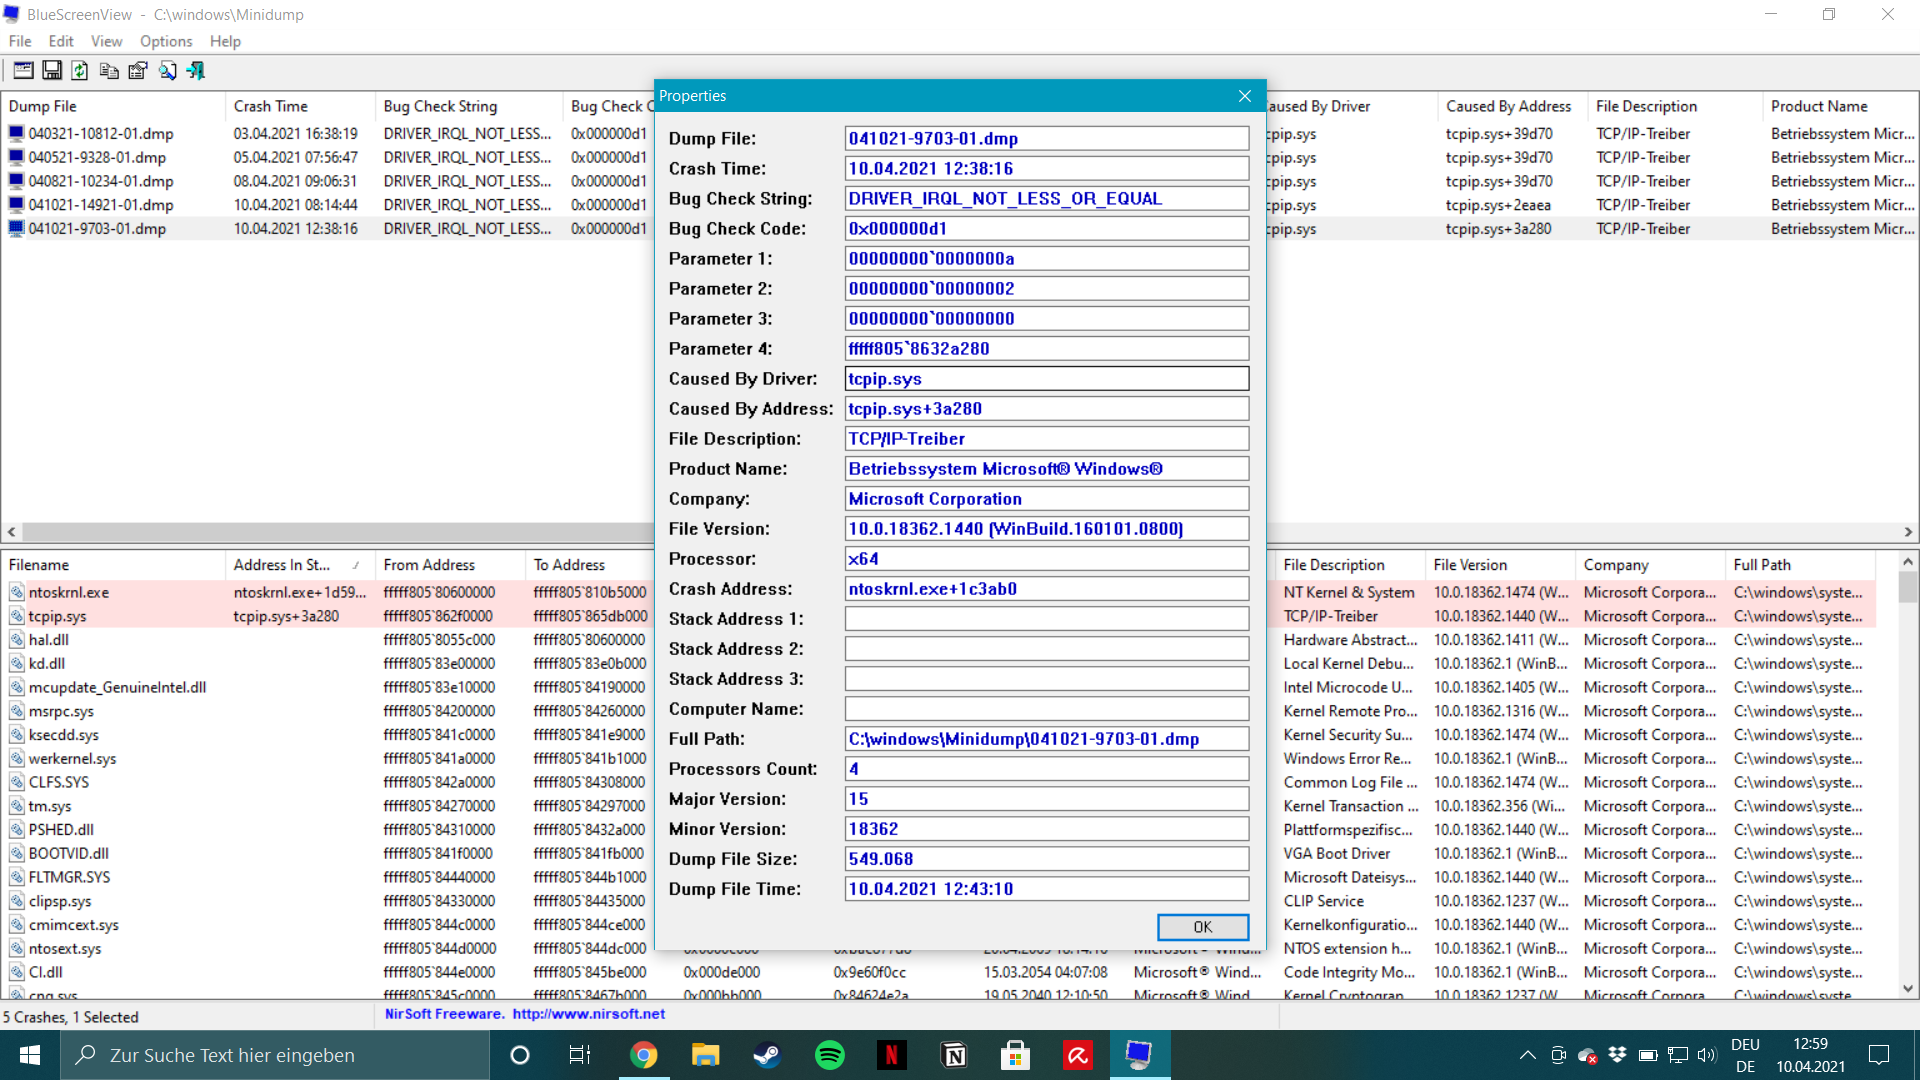The image size is (1920, 1080).
Task: Click in the Dump File value field
Action: 1047,138
